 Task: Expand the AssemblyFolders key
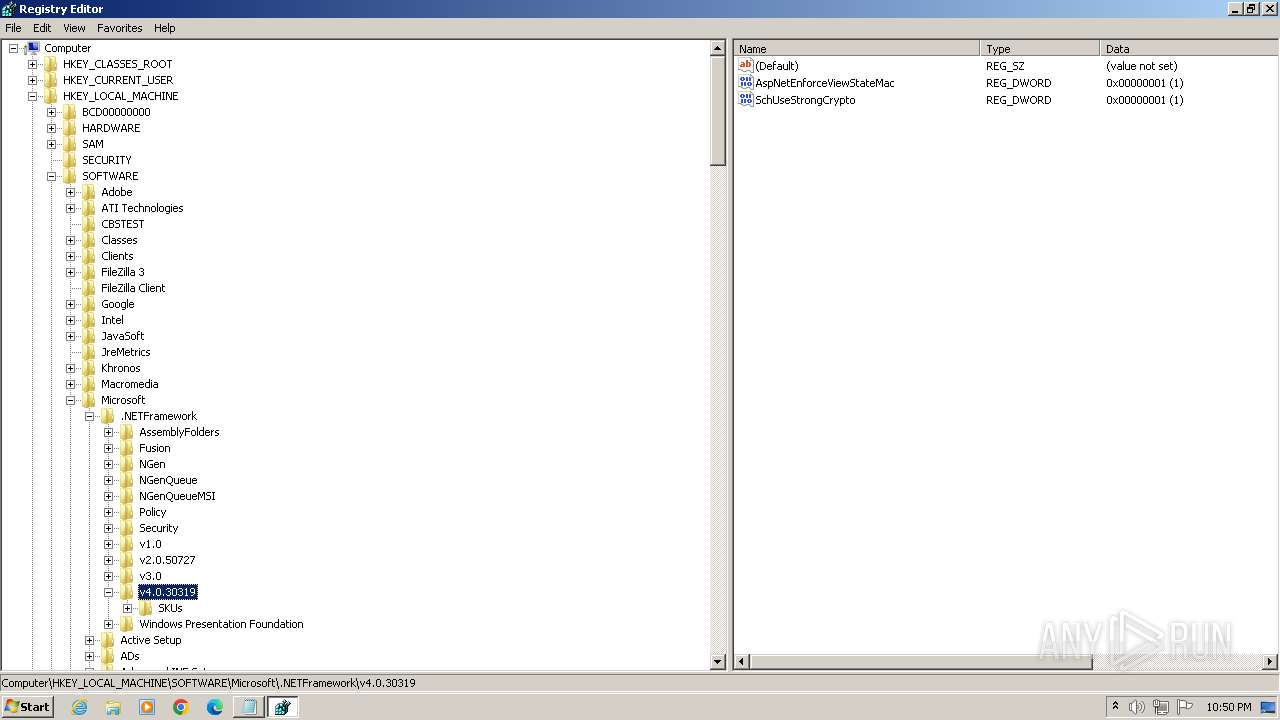tap(108, 432)
